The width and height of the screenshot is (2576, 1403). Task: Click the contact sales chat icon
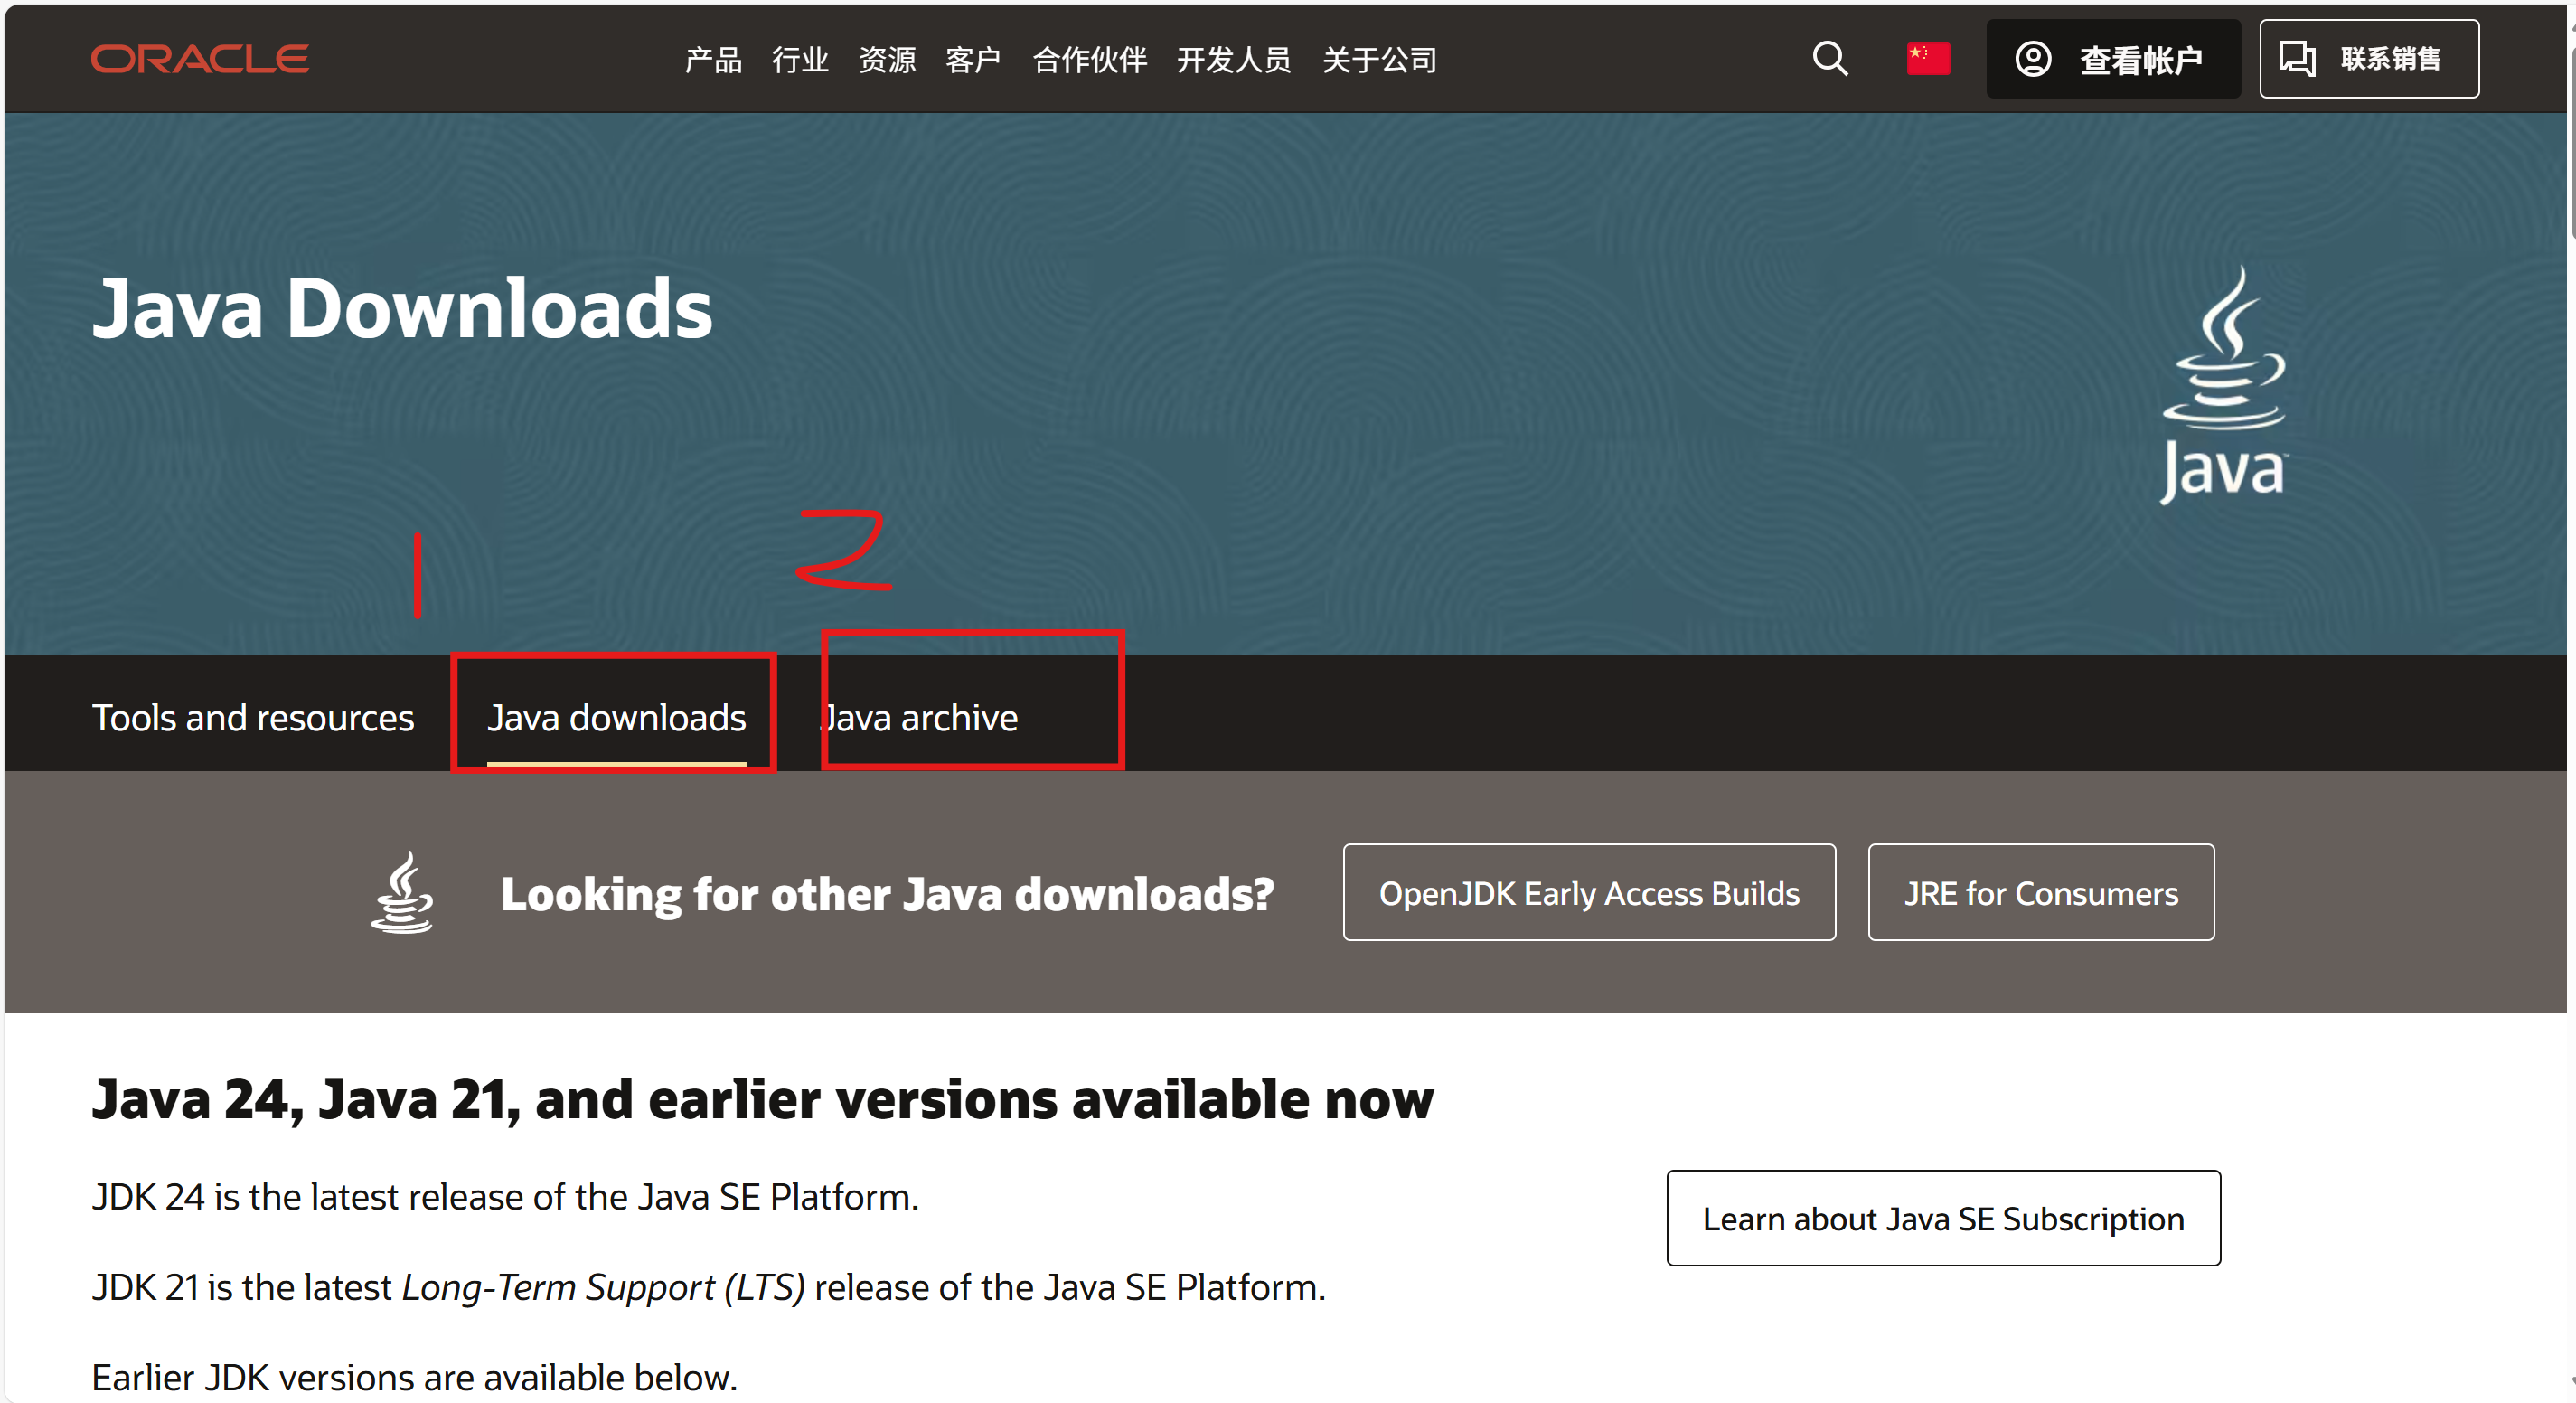[x=2297, y=59]
